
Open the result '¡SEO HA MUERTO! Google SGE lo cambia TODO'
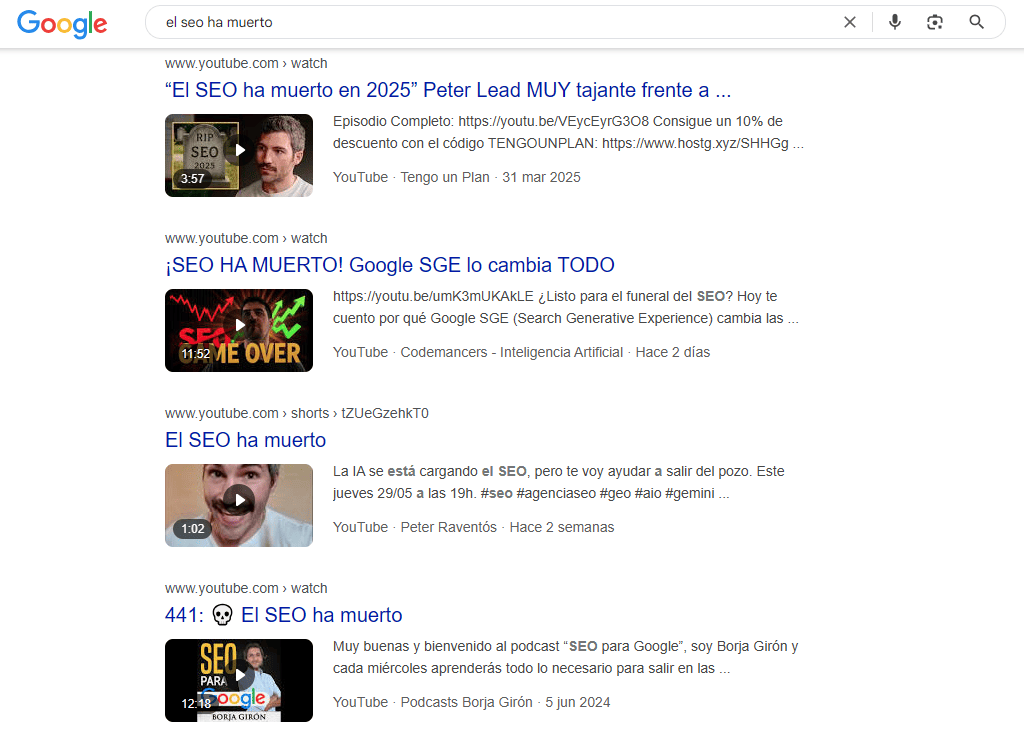pos(390,265)
